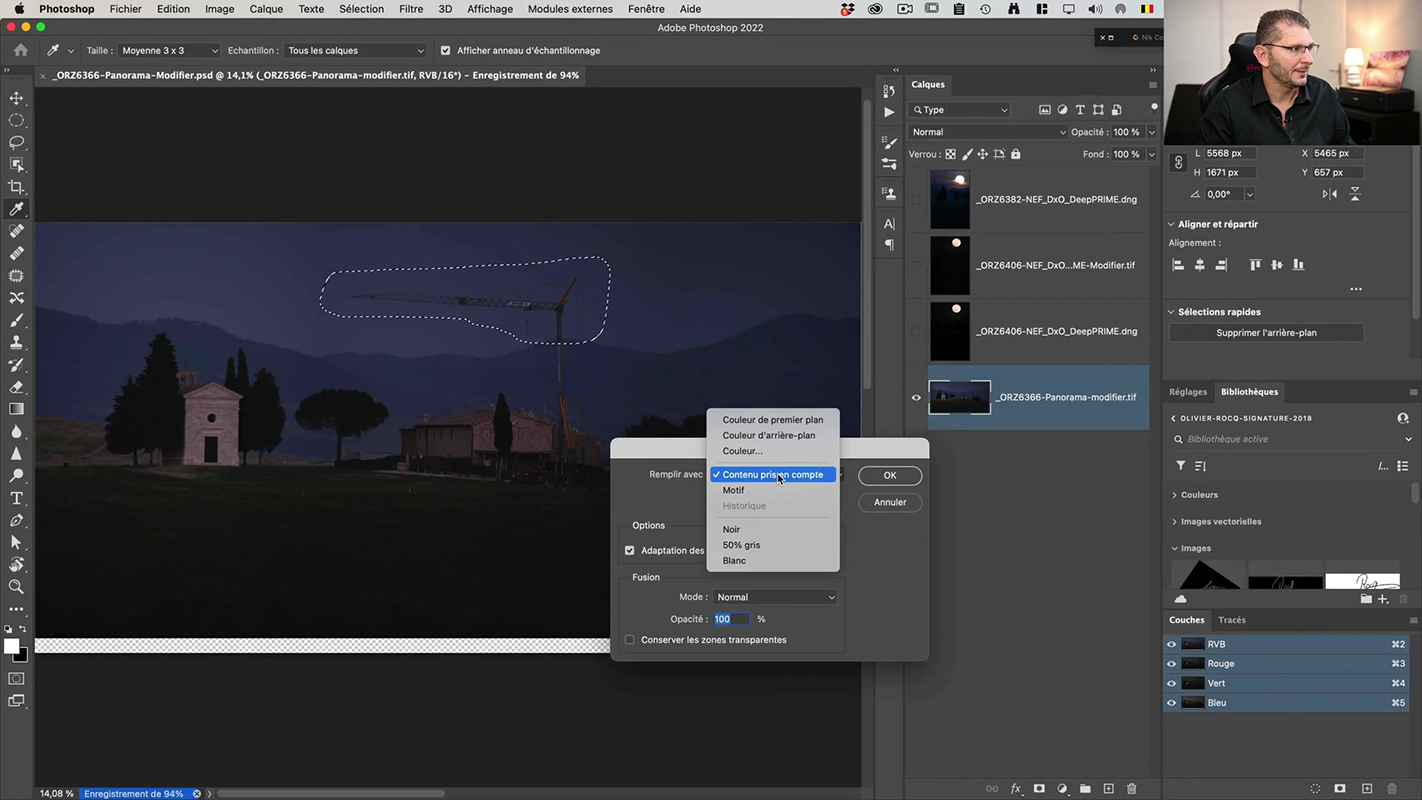Click the Annuler button
The width and height of the screenshot is (1422, 800).
(889, 502)
